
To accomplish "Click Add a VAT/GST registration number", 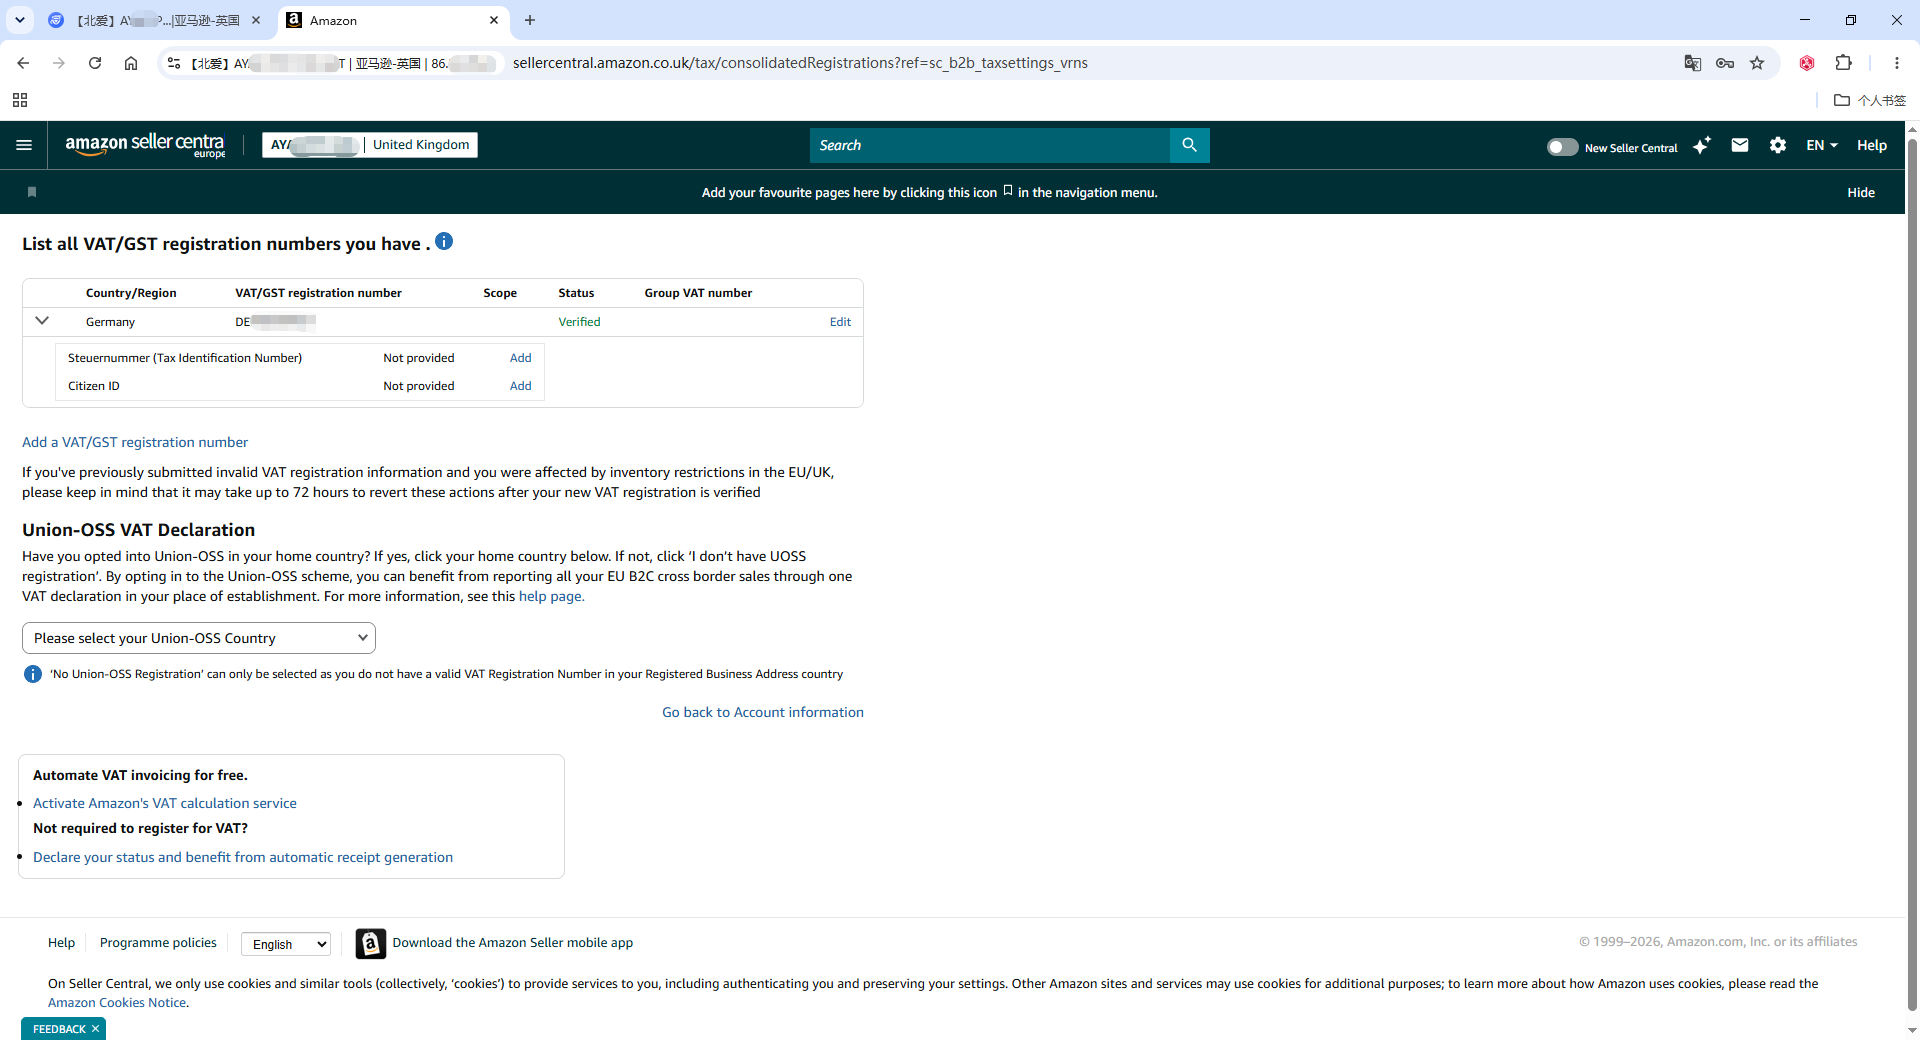I will point(135,442).
